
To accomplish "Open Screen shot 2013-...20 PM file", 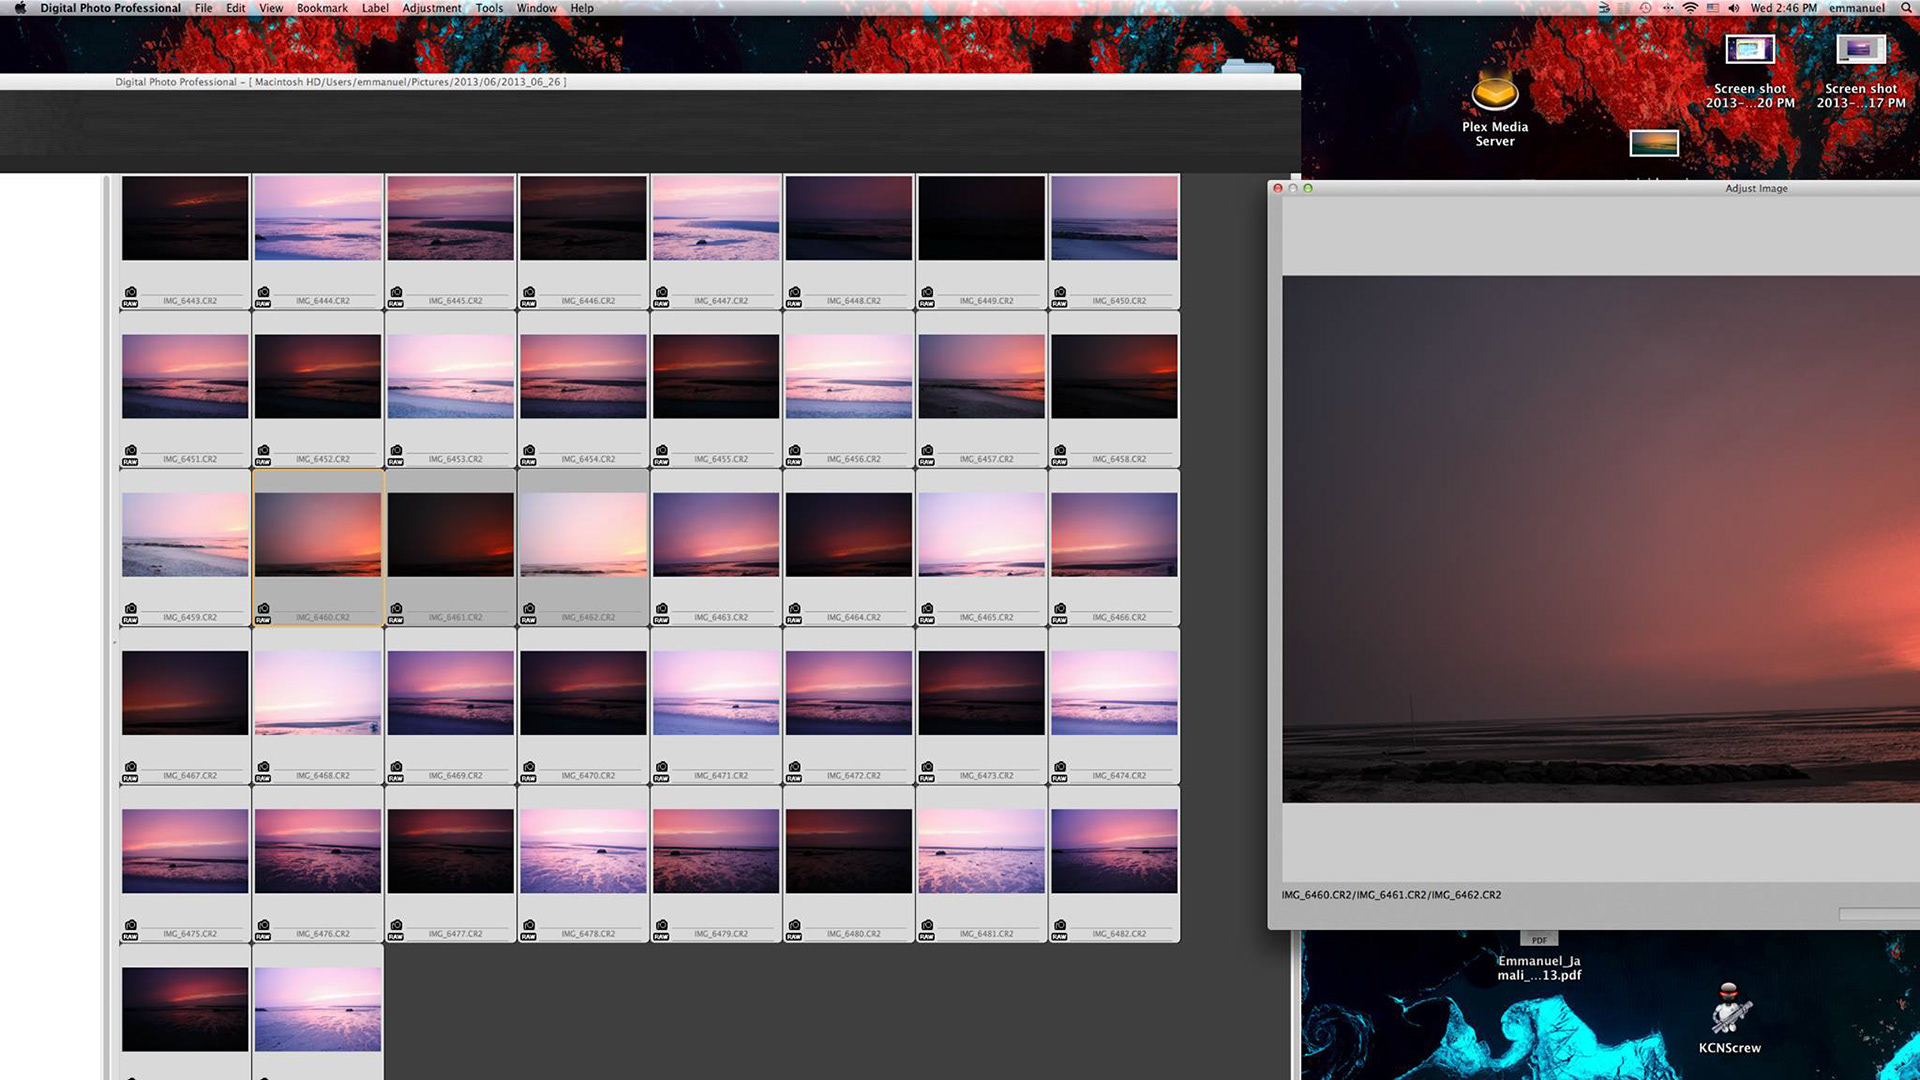I will click(x=1749, y=50).
